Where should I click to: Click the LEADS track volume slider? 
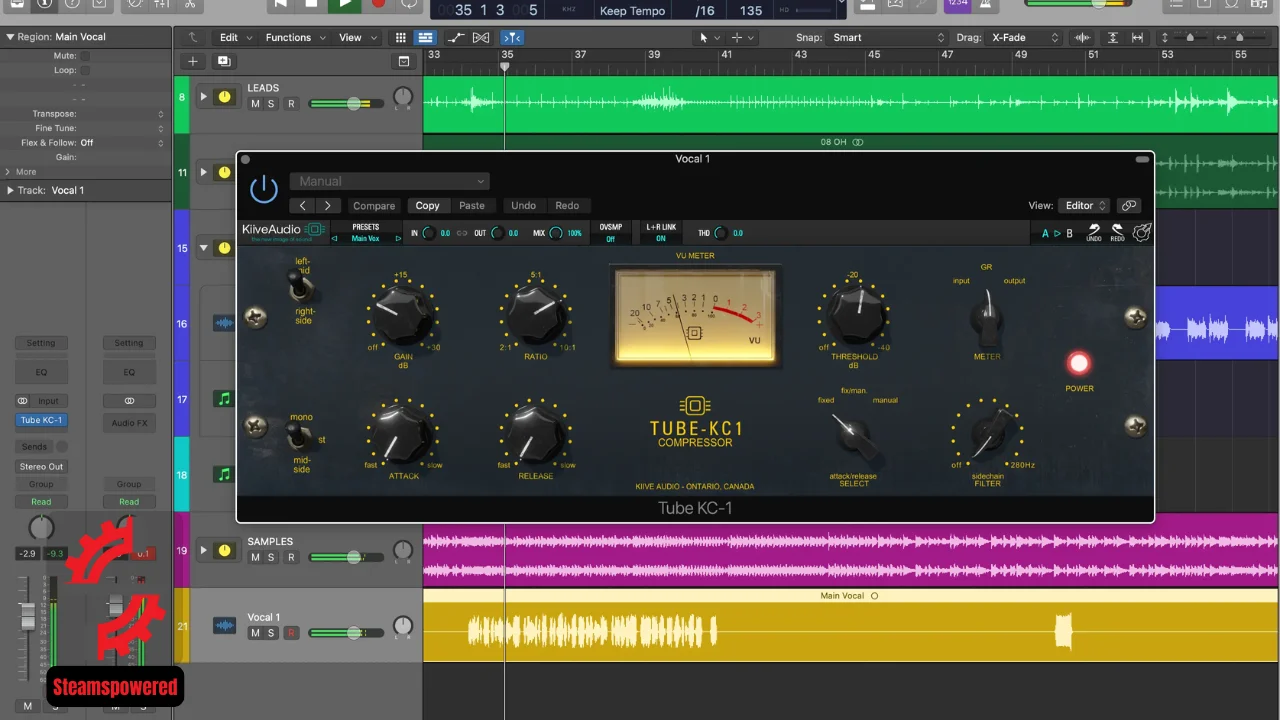click(346, 104)
